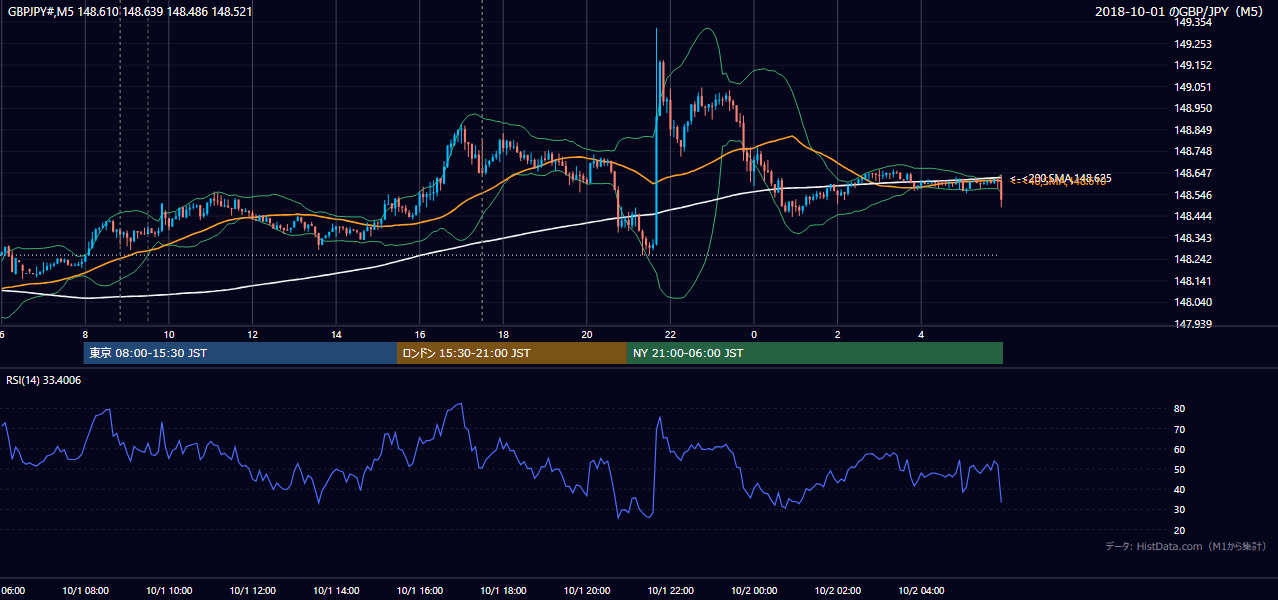Select the 東京 08:00-15:30 JST session bar

point(240,353)
